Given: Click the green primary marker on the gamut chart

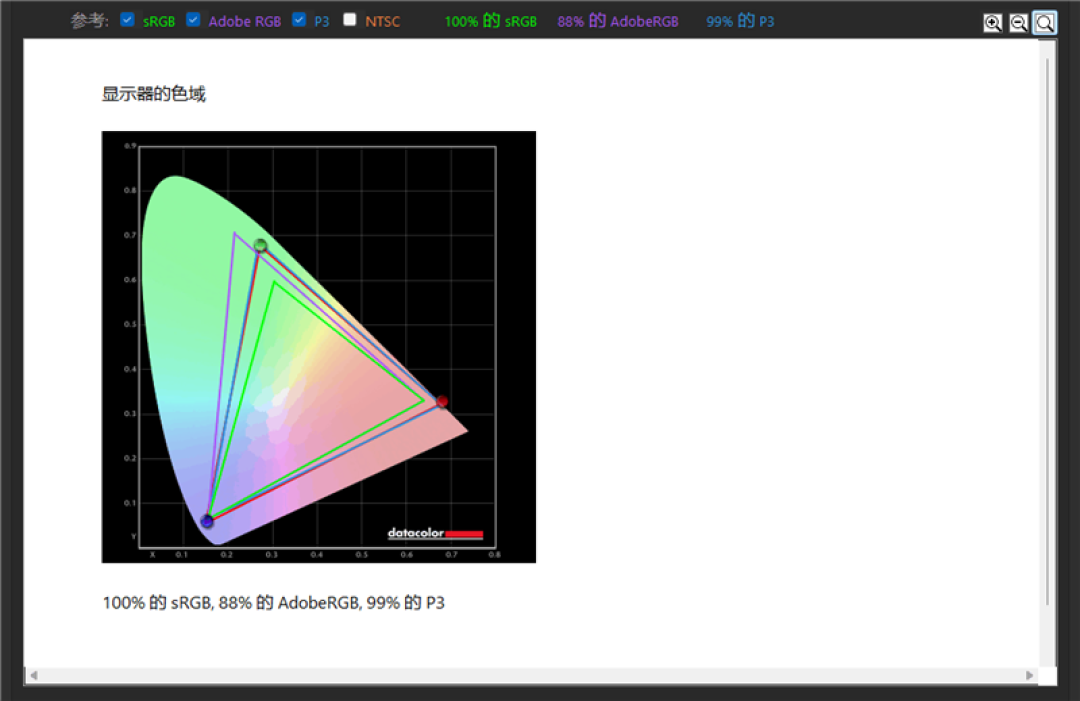Looking at the screenshot, I should (x=260, y=245).
